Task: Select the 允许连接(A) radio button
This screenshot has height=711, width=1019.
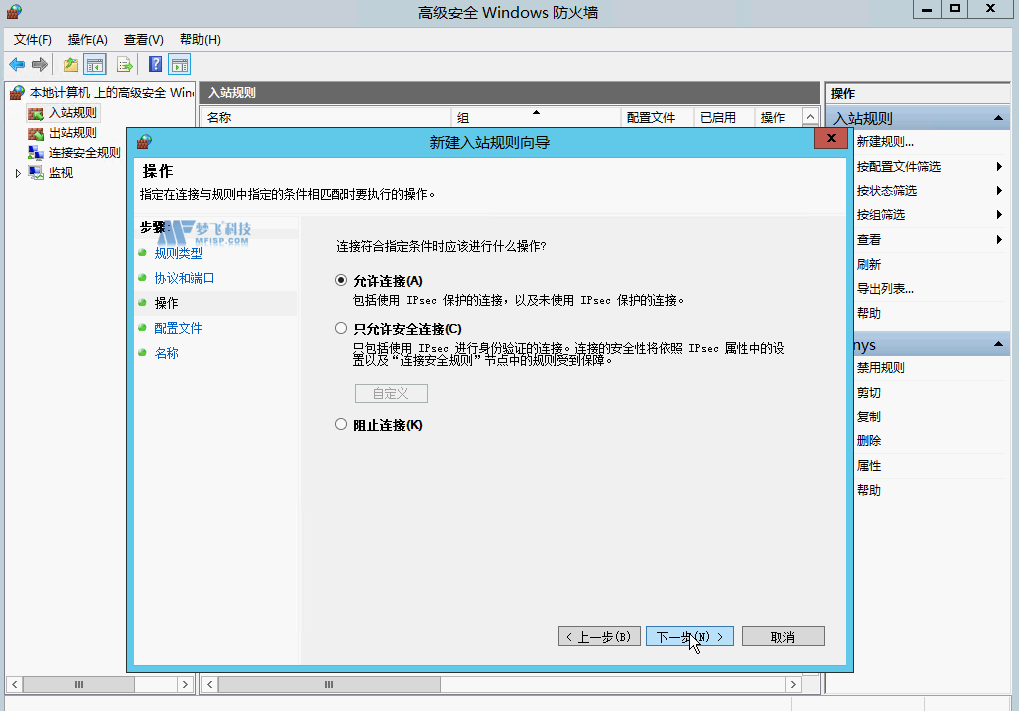Action: [x=341, y=281]
